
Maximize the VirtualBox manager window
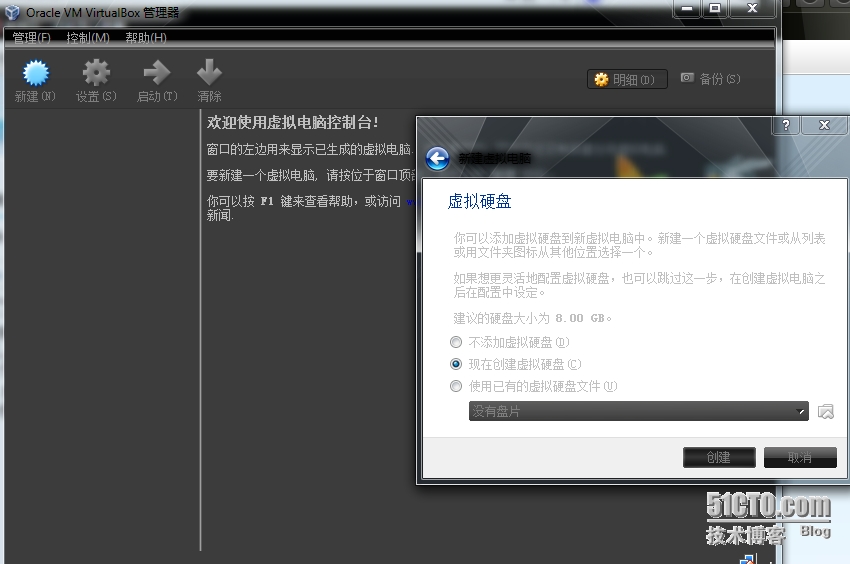click(715, 8)
